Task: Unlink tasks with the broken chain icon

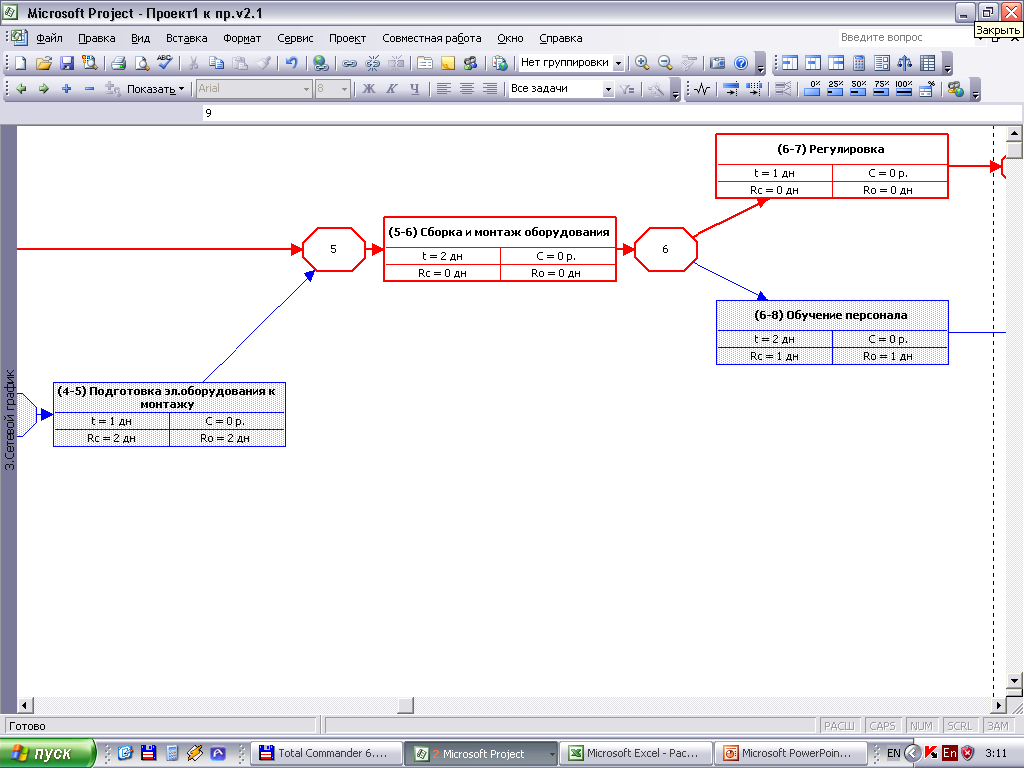Action: [373, 63]
